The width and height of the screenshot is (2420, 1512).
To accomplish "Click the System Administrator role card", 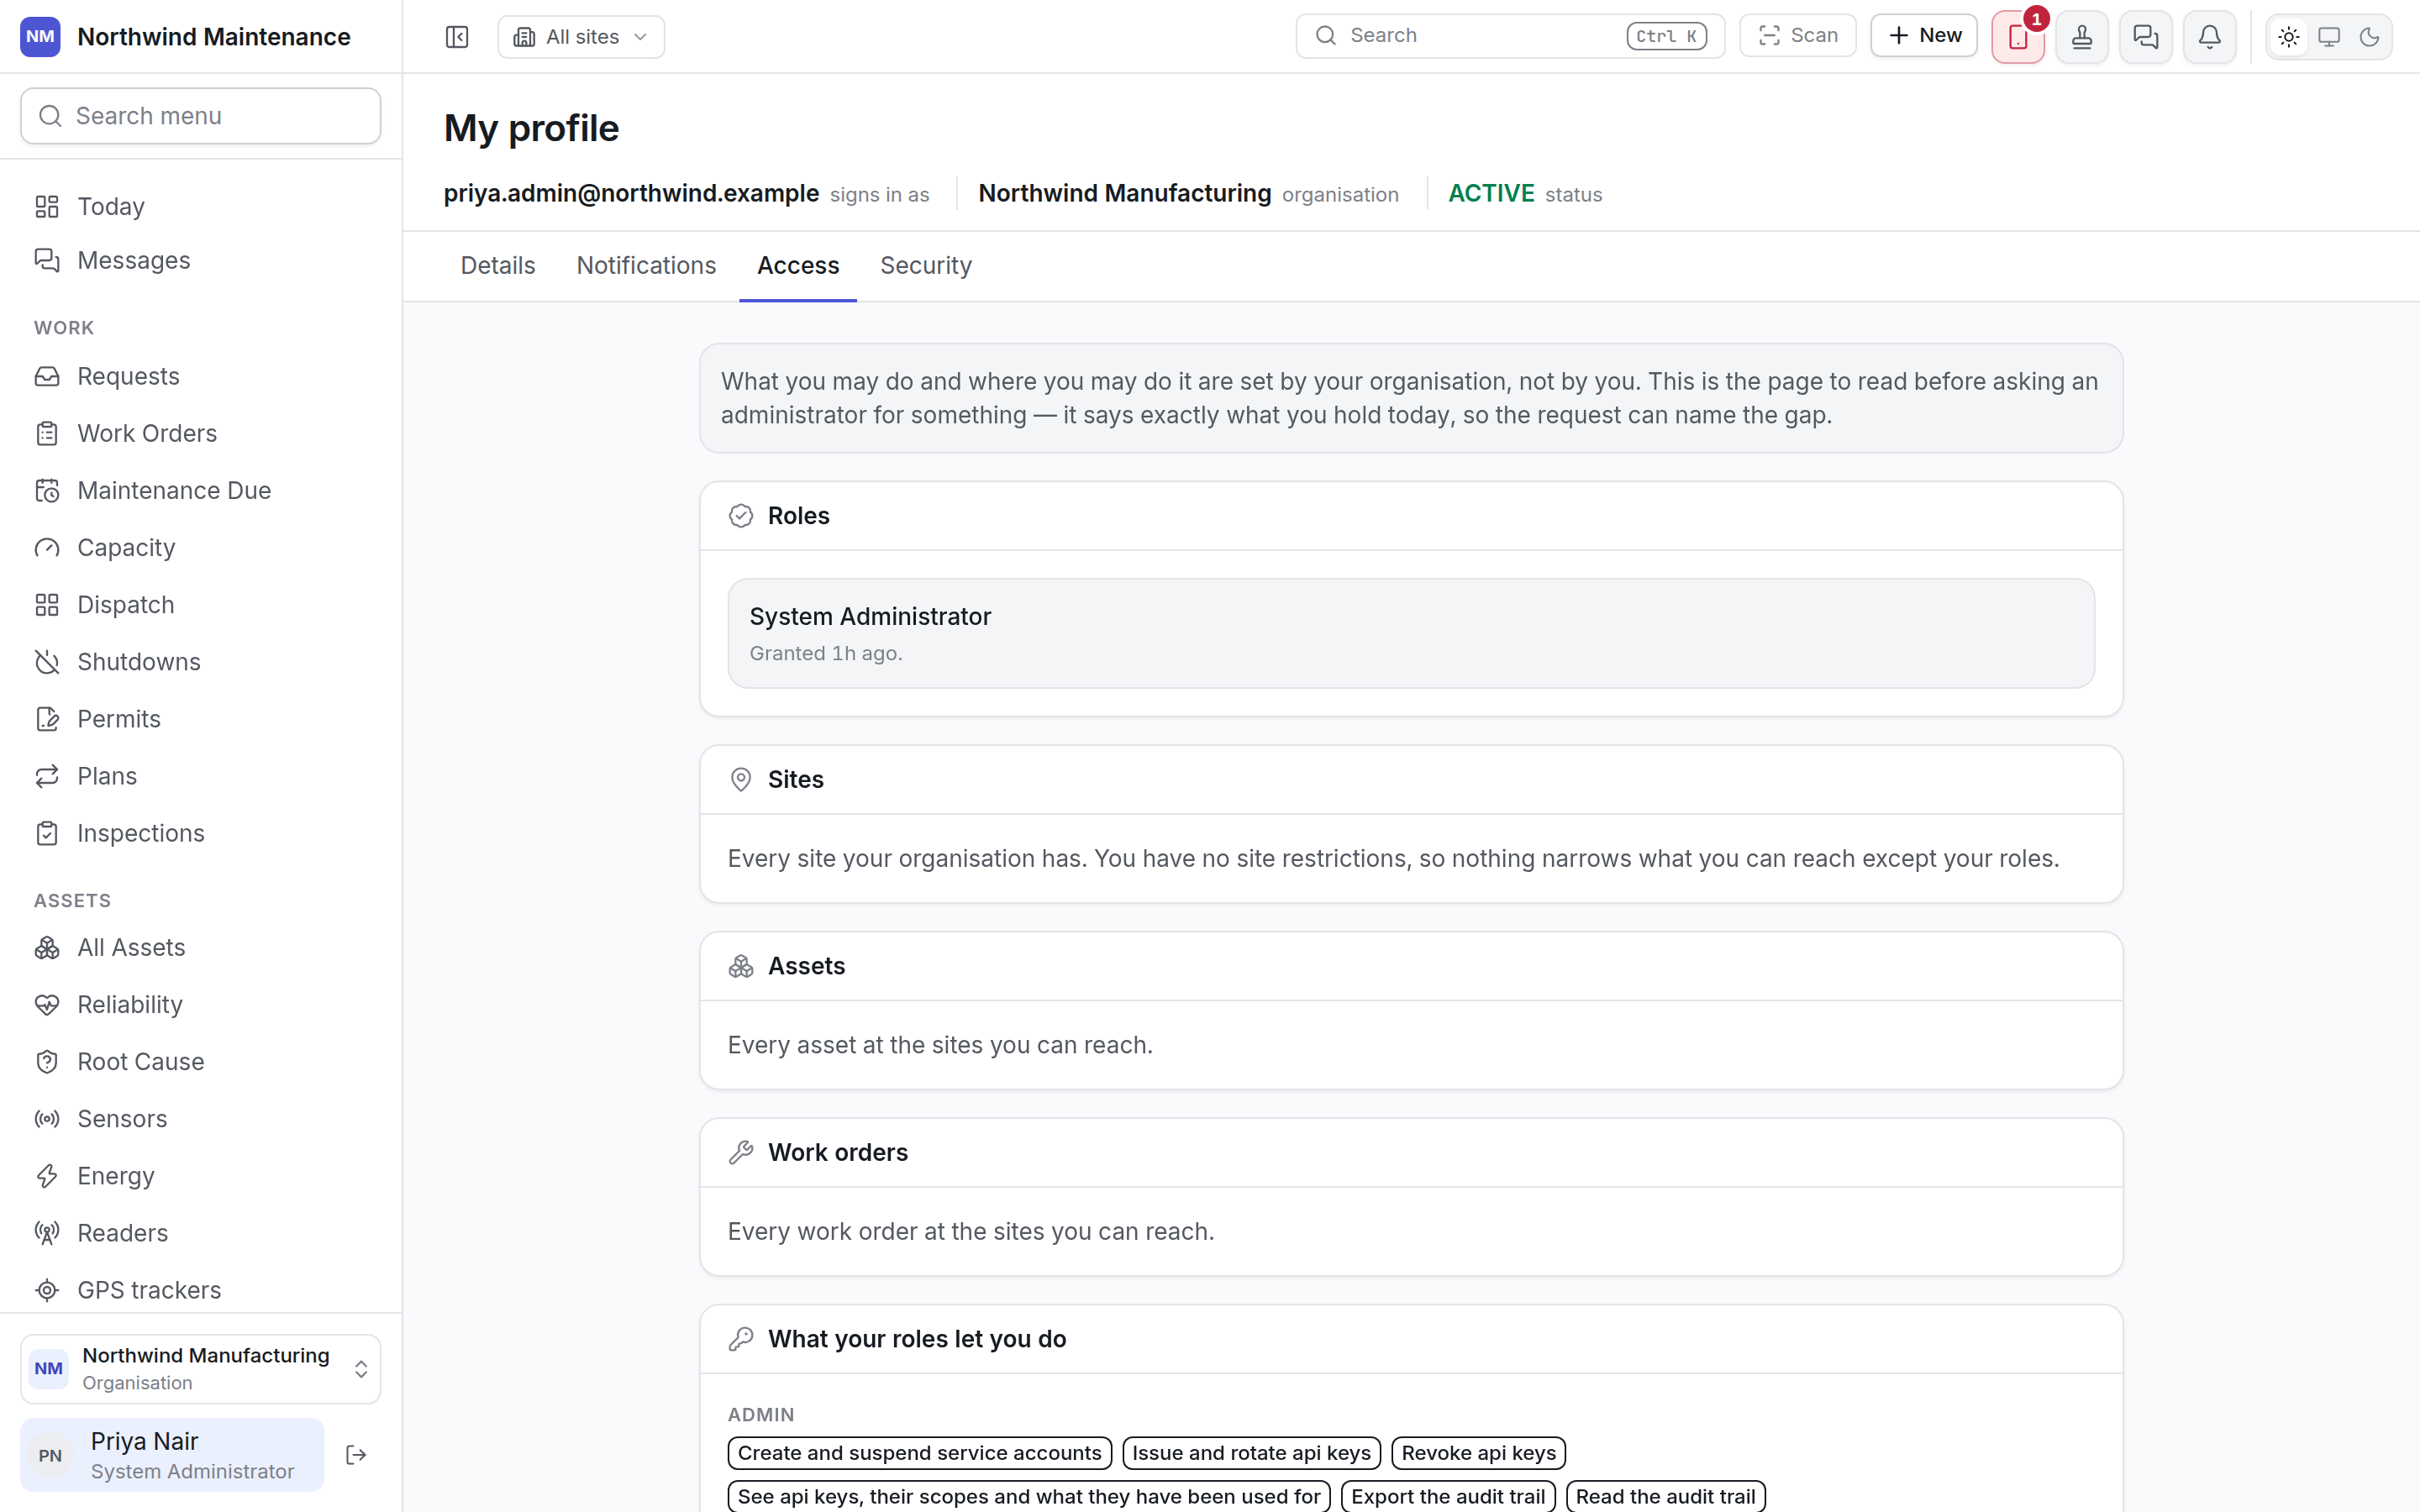I will [1411, 633].
